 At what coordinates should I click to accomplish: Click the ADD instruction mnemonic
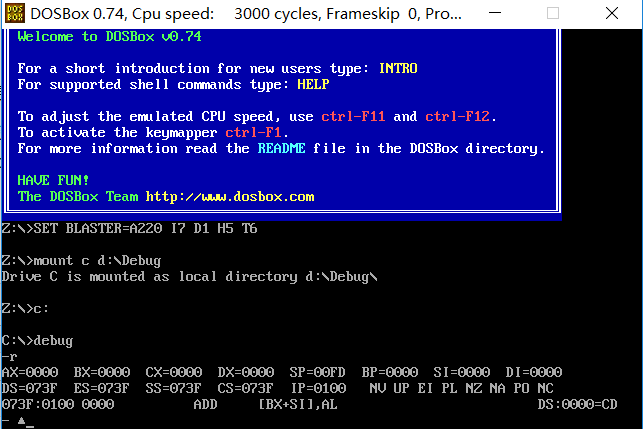click(x=205, y=404)
